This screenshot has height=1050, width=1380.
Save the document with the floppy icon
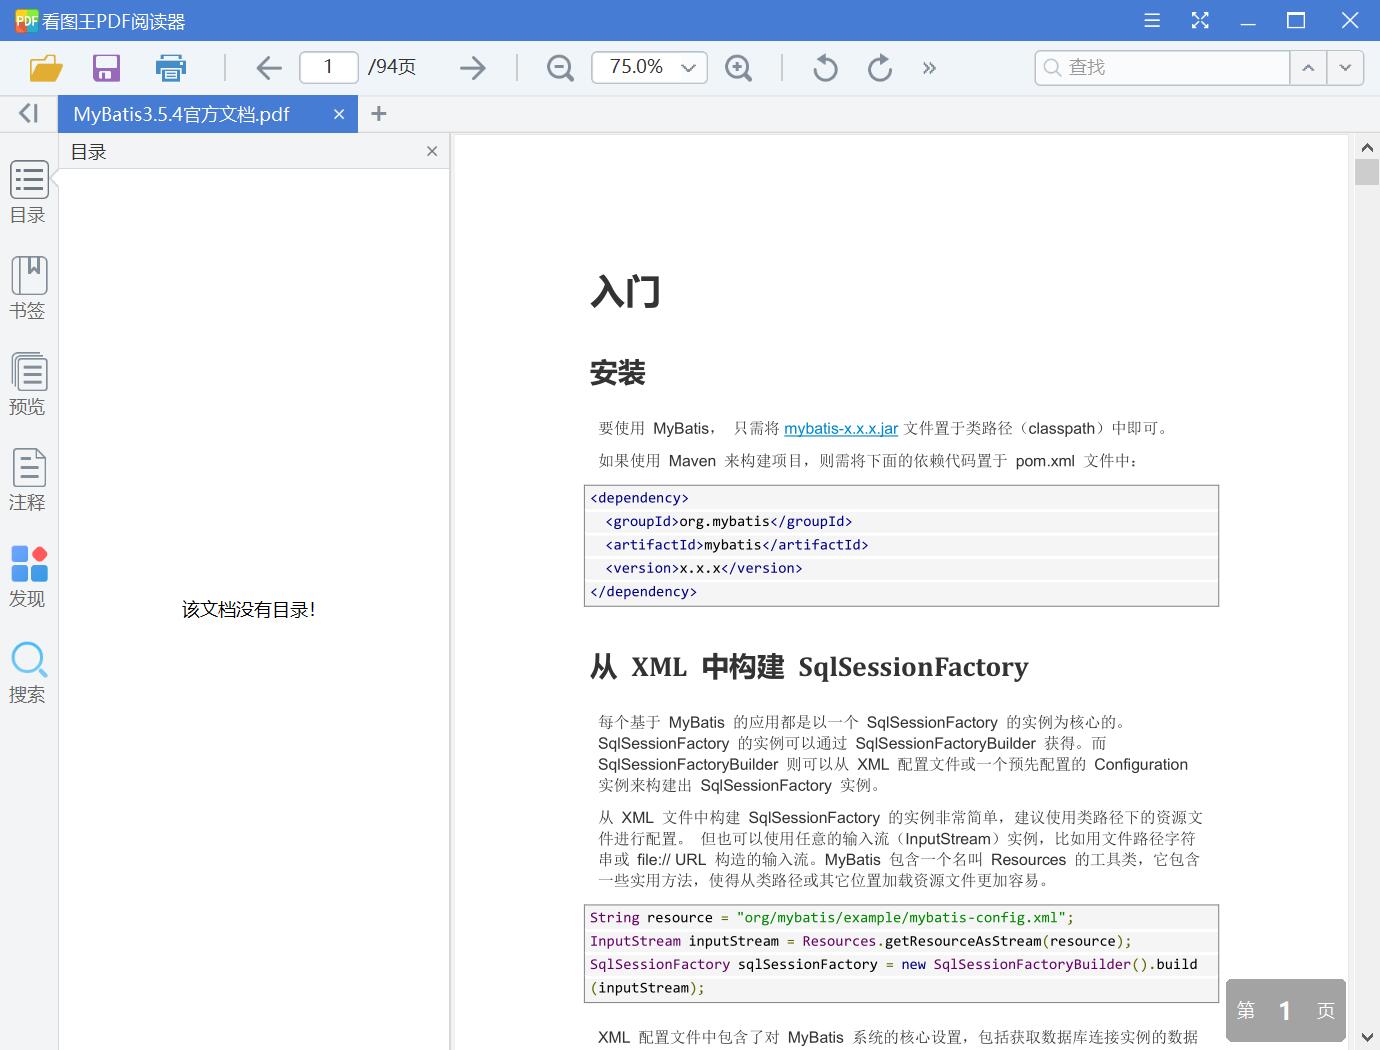[x=106, y=68]
